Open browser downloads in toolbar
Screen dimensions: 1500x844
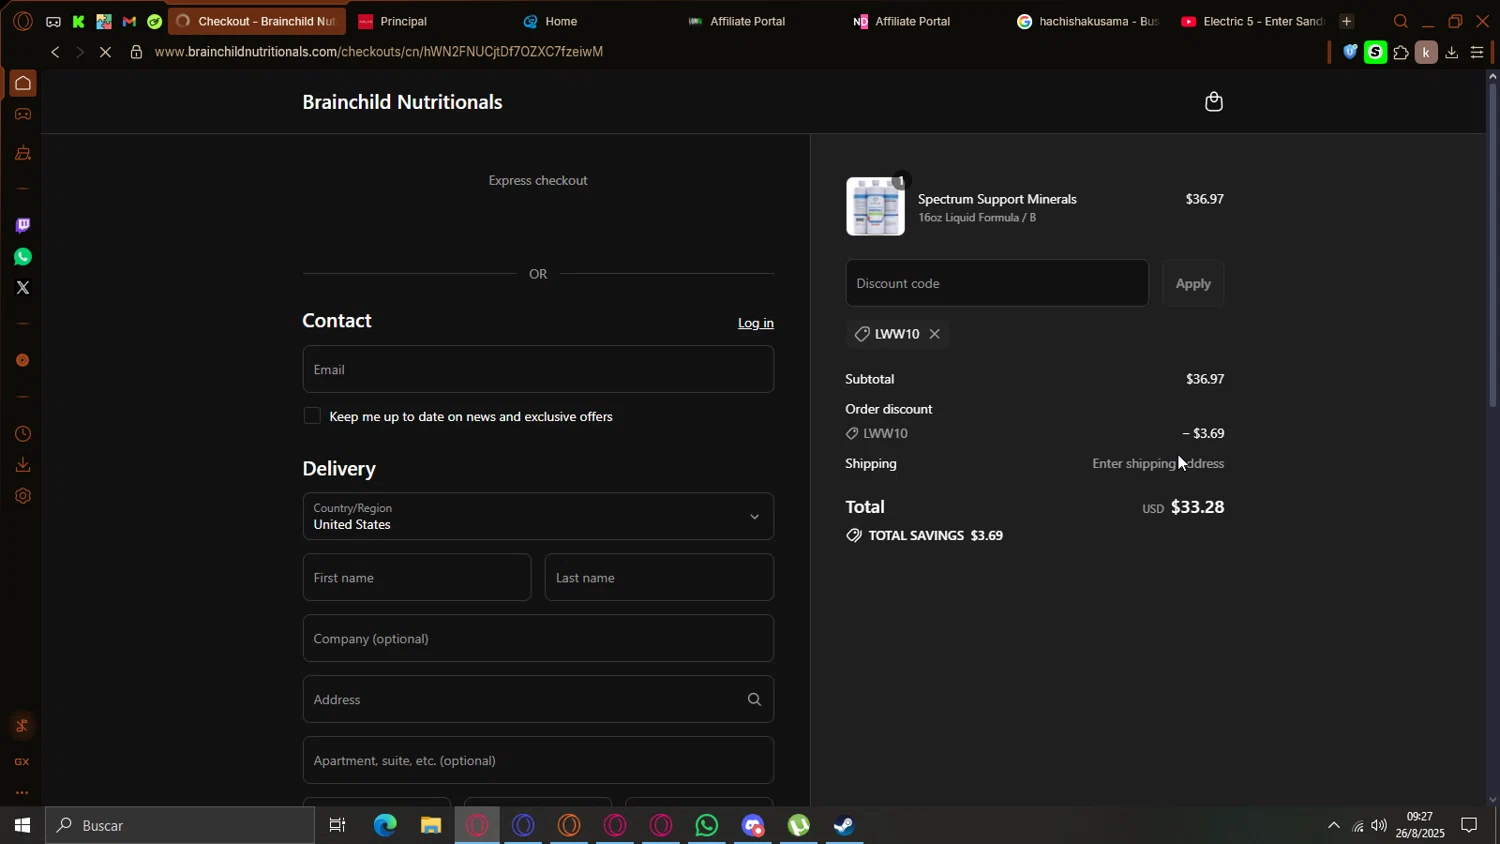click(1452, 52)
